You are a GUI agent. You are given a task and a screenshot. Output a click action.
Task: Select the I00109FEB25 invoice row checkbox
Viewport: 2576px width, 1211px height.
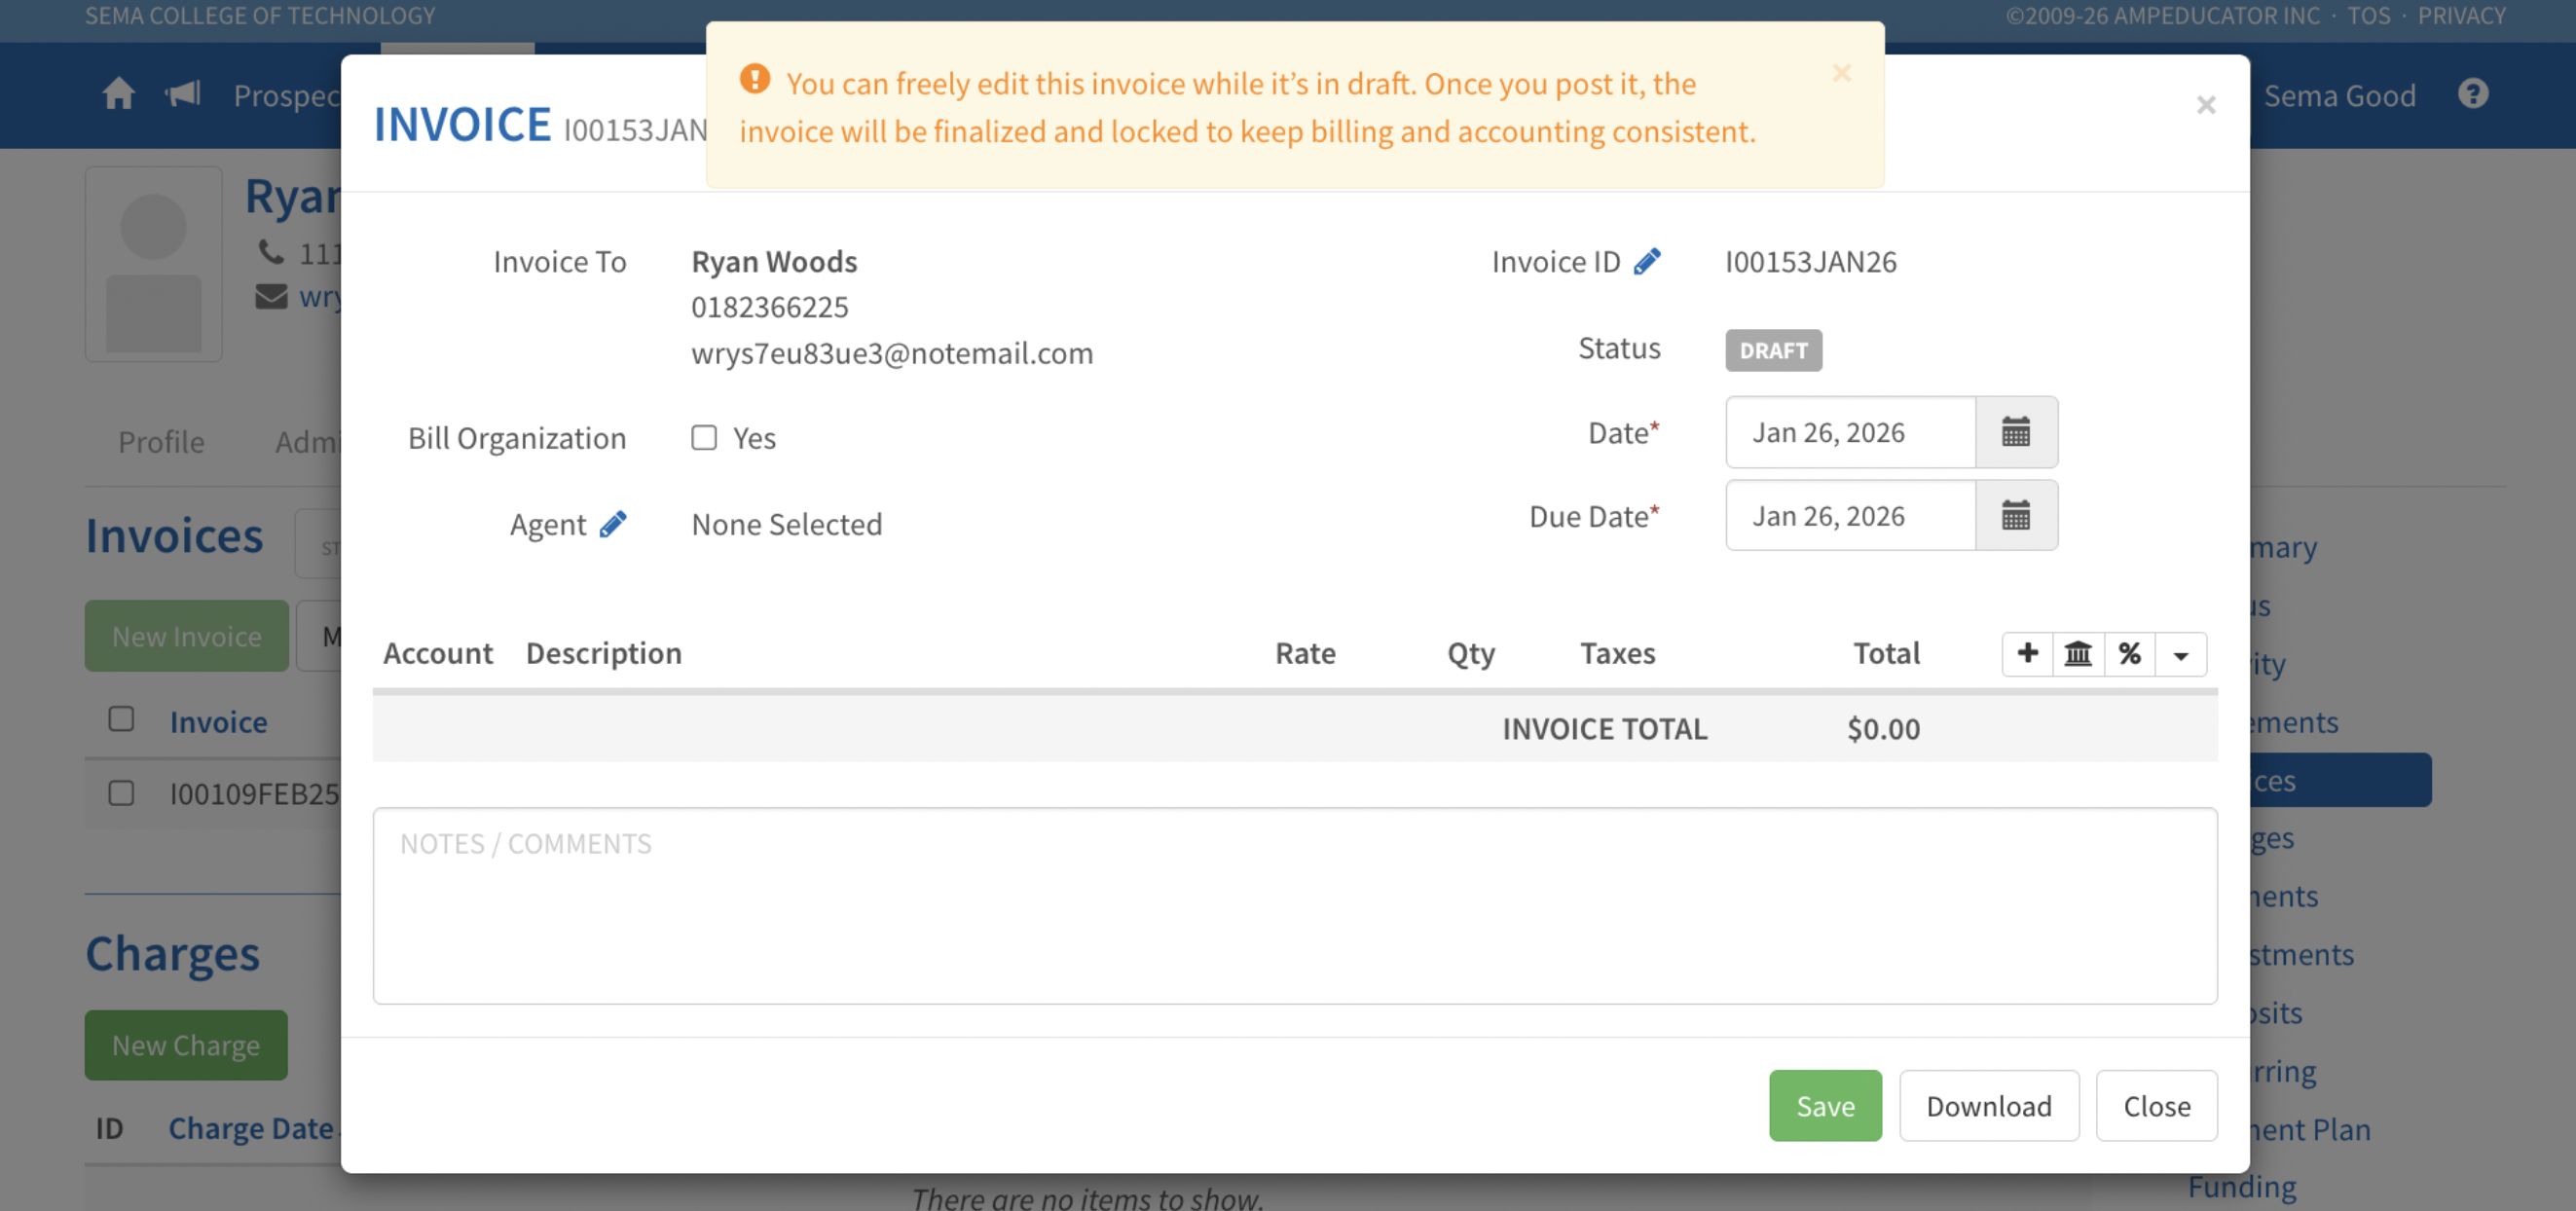[x=121, y=793]
